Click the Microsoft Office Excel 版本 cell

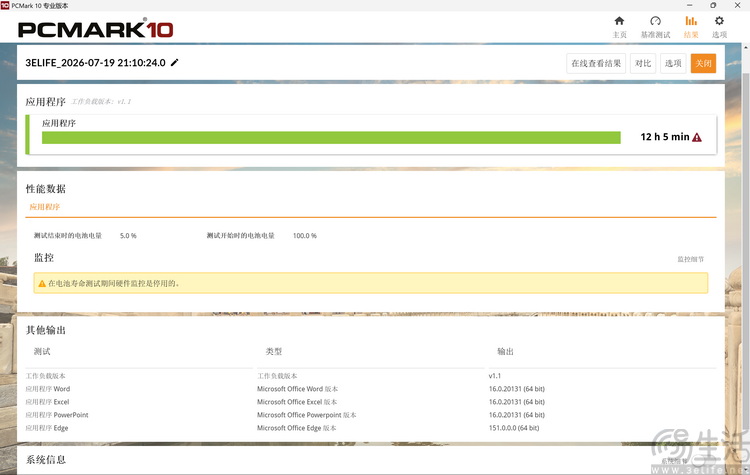[297, 402]
